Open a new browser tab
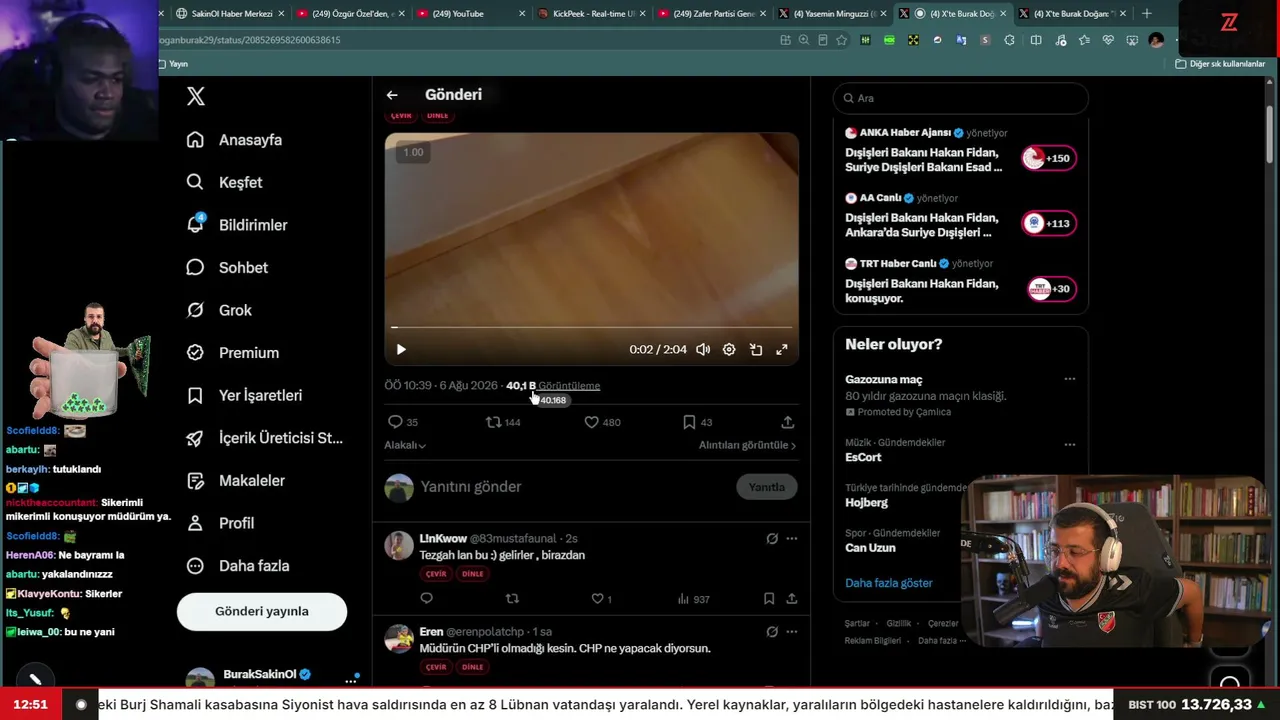Image resolution: width=1280 pixels, height=720 pixels. (x=1147, y=13)
